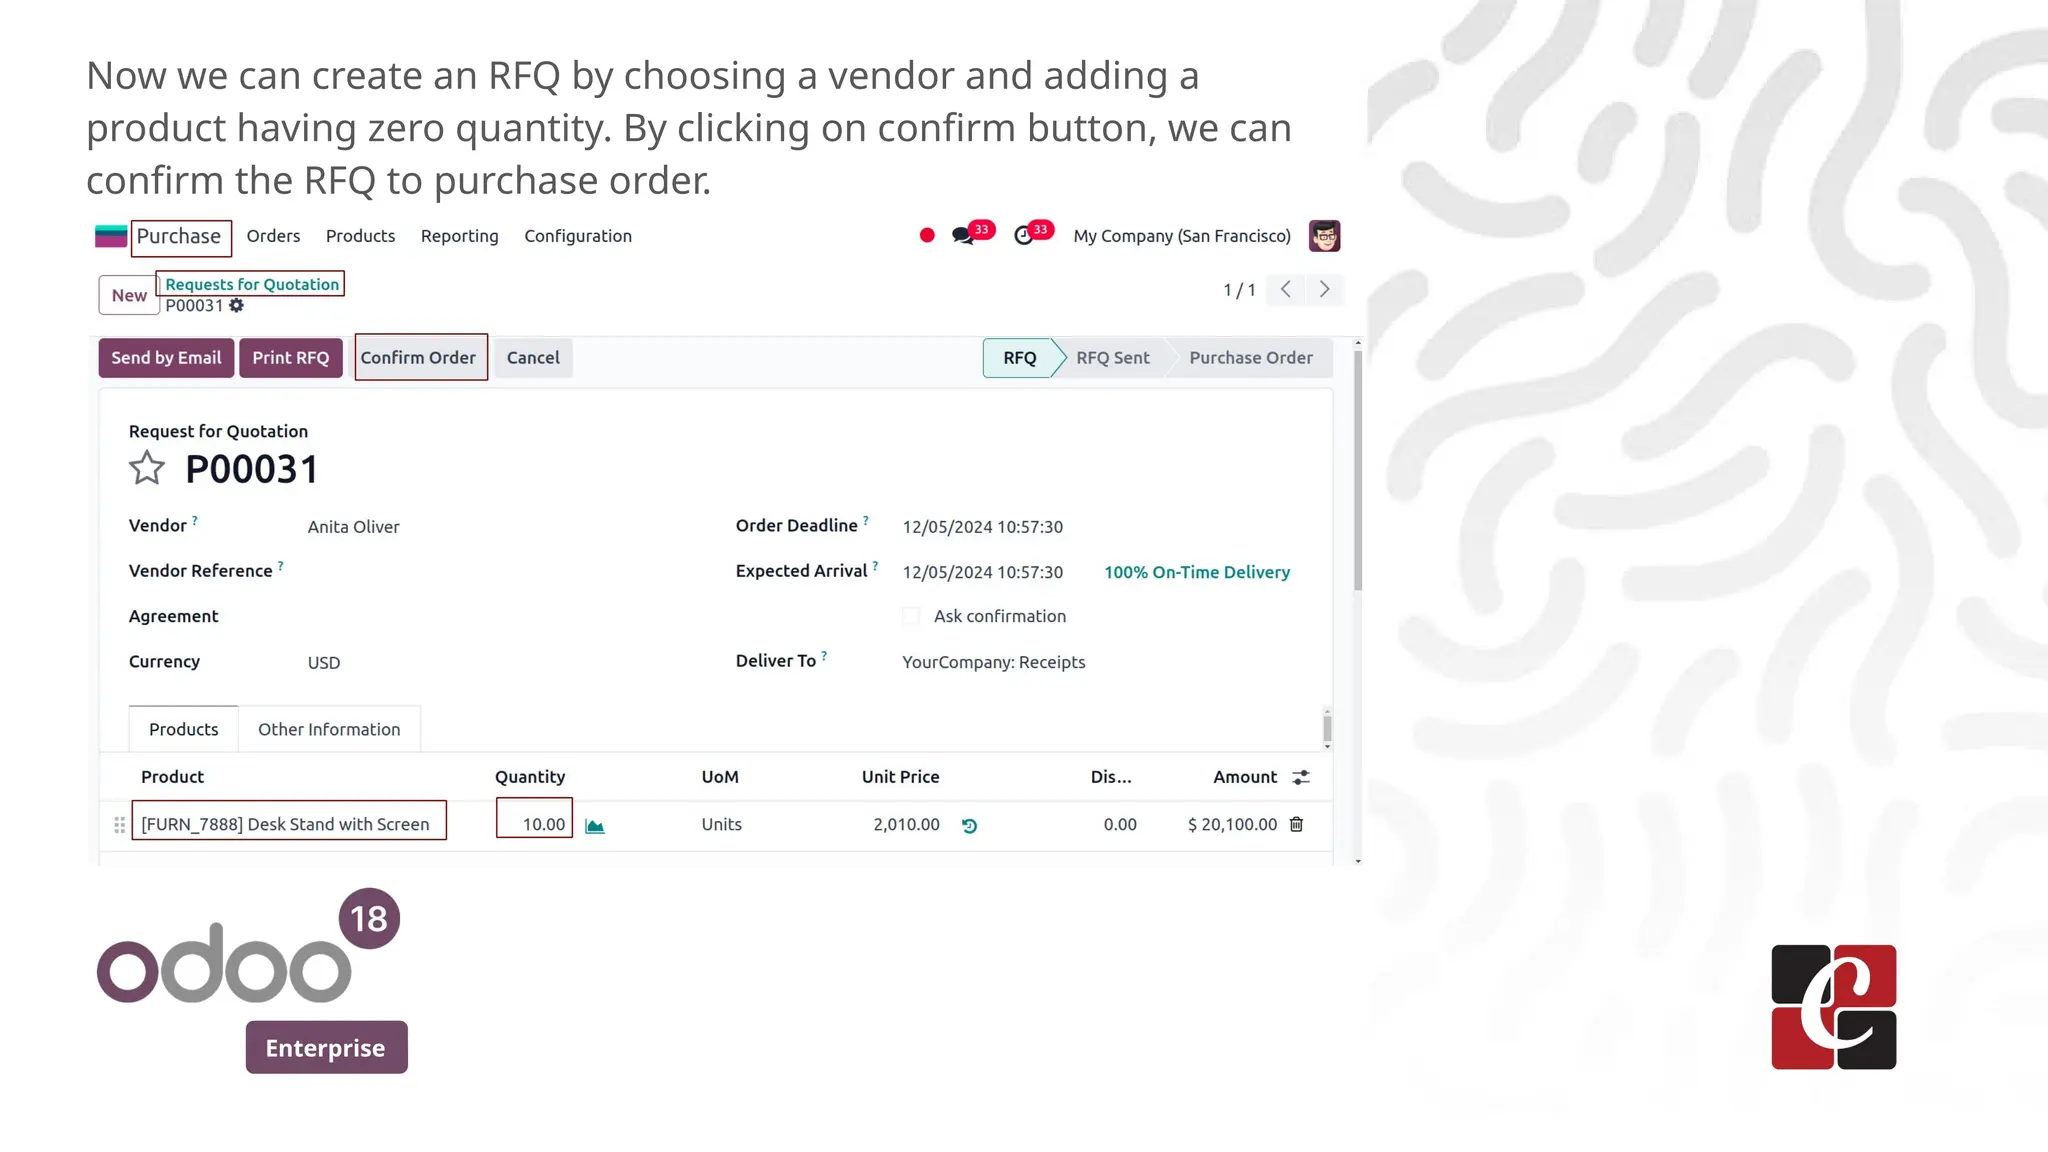Click the Agreement input field

(x=500, y=617)
